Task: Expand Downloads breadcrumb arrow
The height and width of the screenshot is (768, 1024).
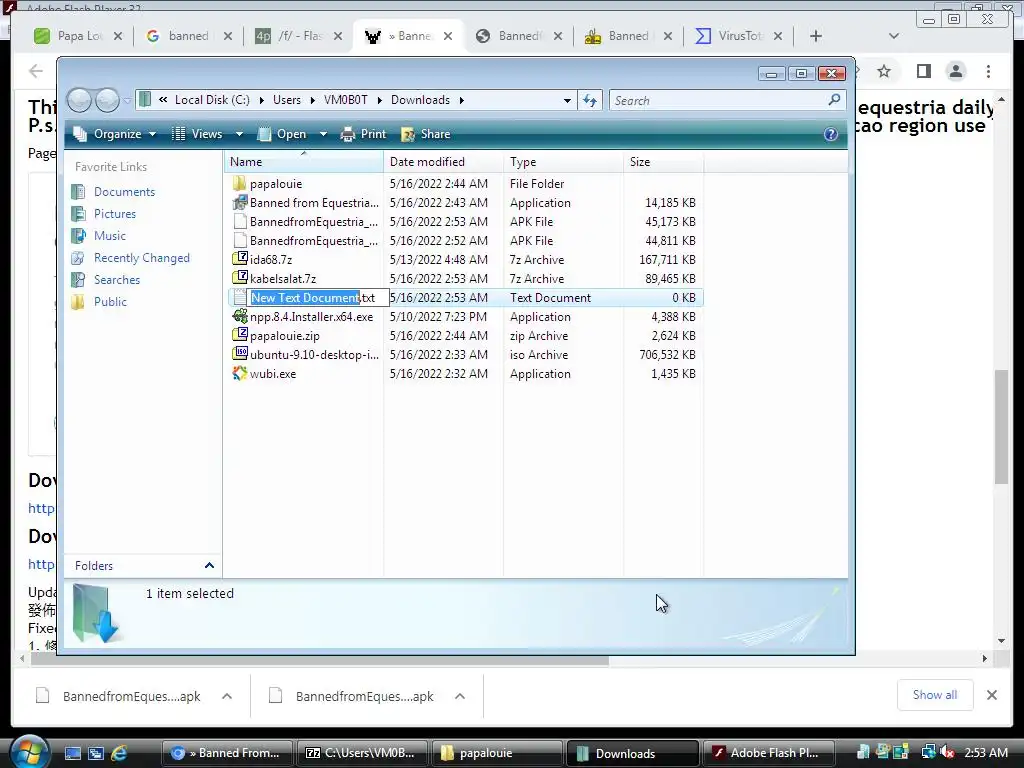Action: pos(462,101)
